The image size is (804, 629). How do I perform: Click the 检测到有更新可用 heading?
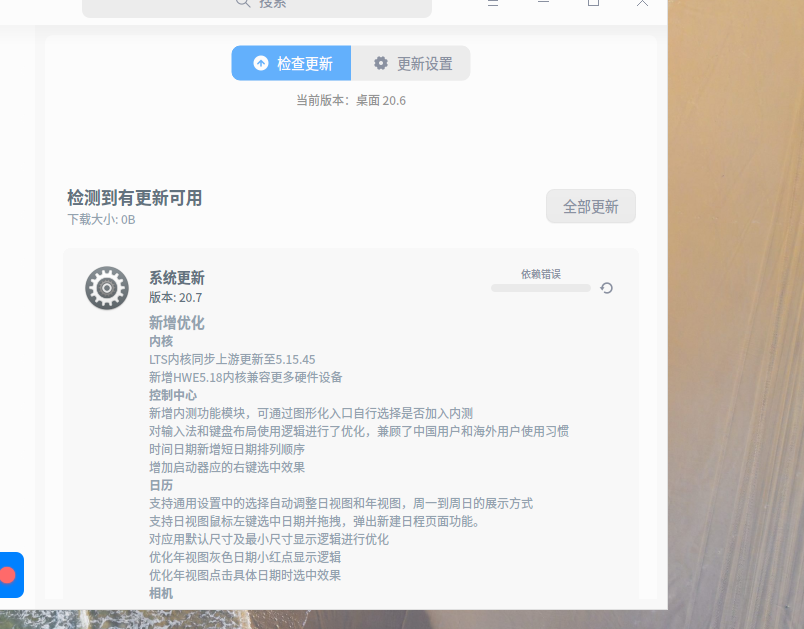click(133, 198)
